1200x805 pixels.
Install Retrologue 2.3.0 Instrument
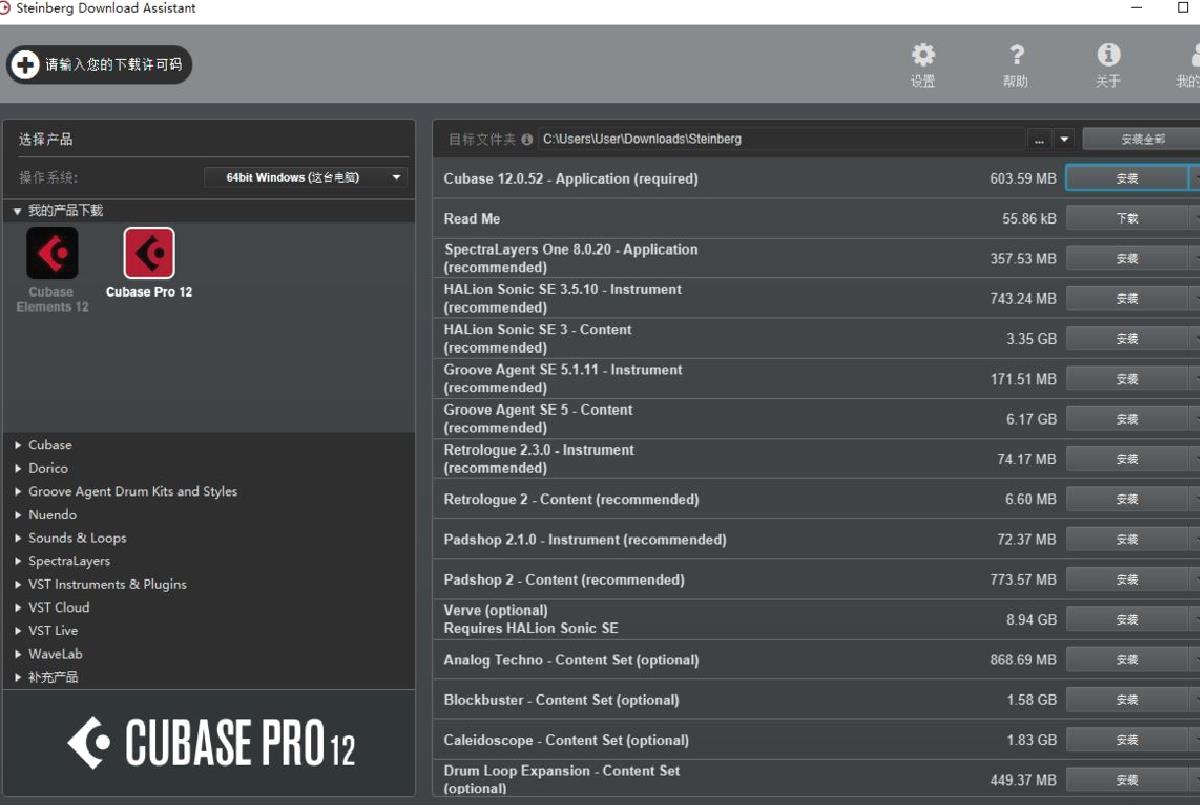coord(1127,459)
